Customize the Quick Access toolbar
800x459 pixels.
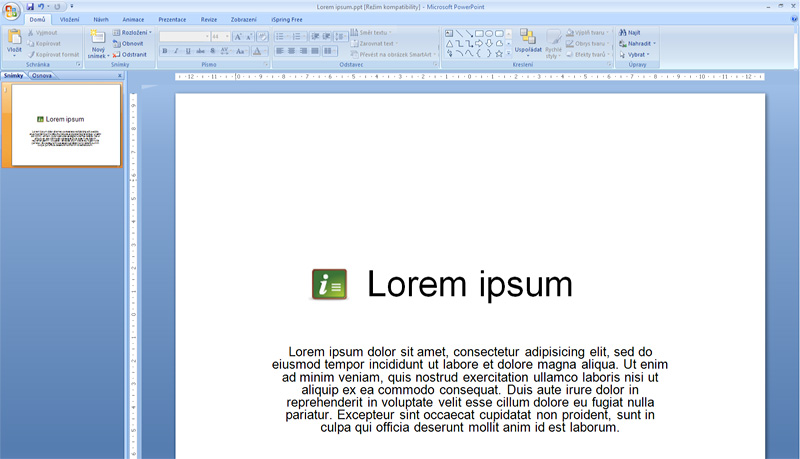(x=72, y=7)
